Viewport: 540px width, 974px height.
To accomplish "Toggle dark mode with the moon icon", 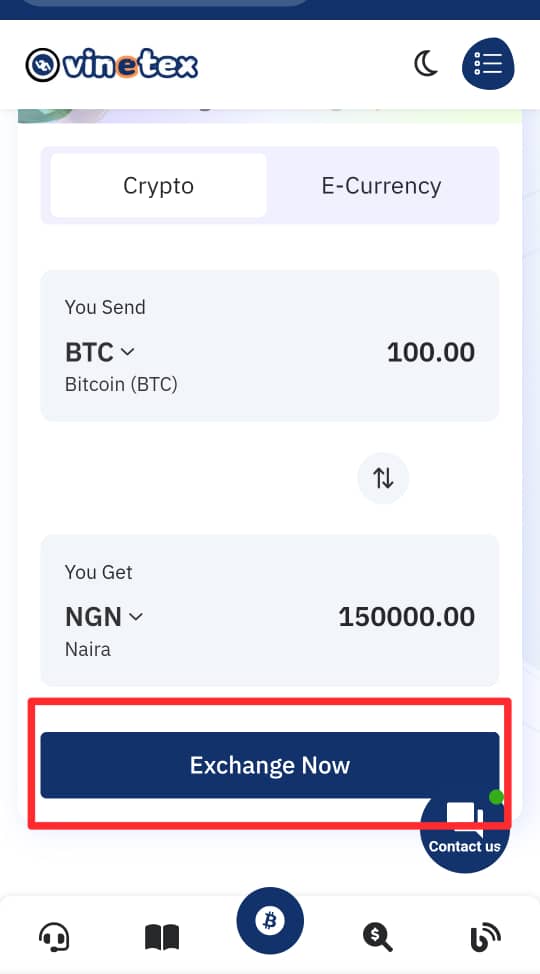I will click(x=426, y=64).
